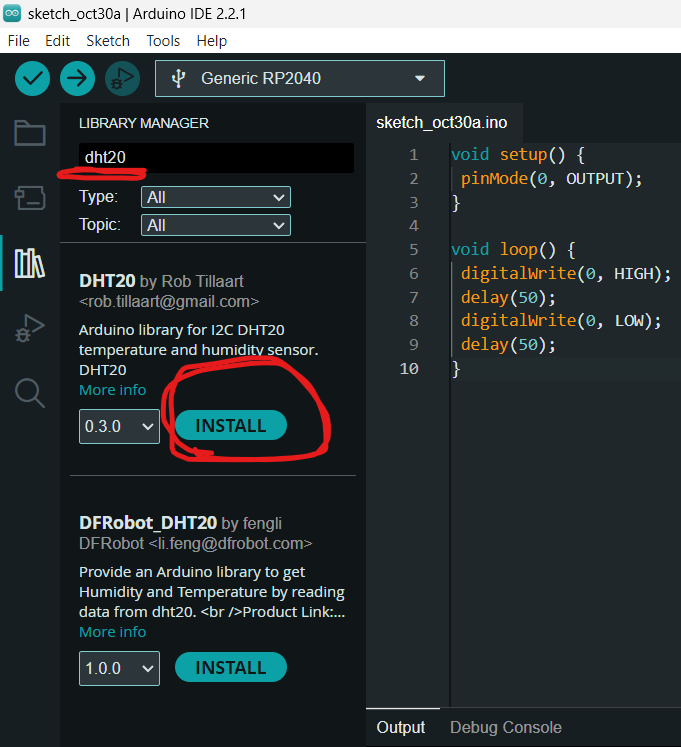
Task: Open the Edit menu
Action: [57, 41]
